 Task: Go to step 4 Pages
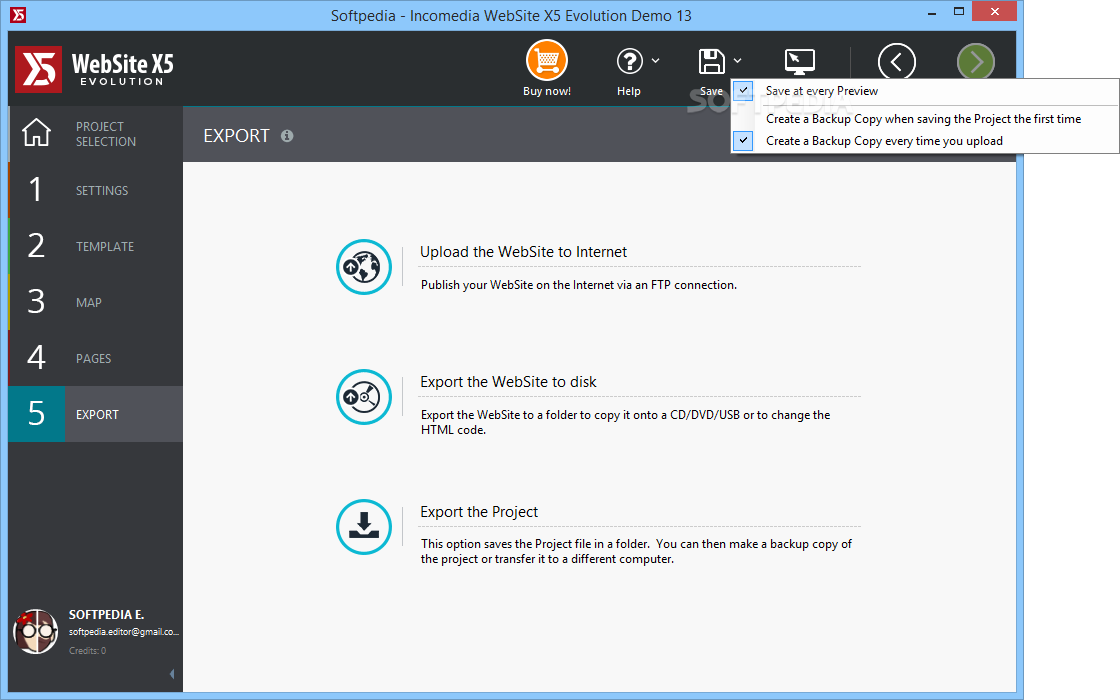[96, 358]
